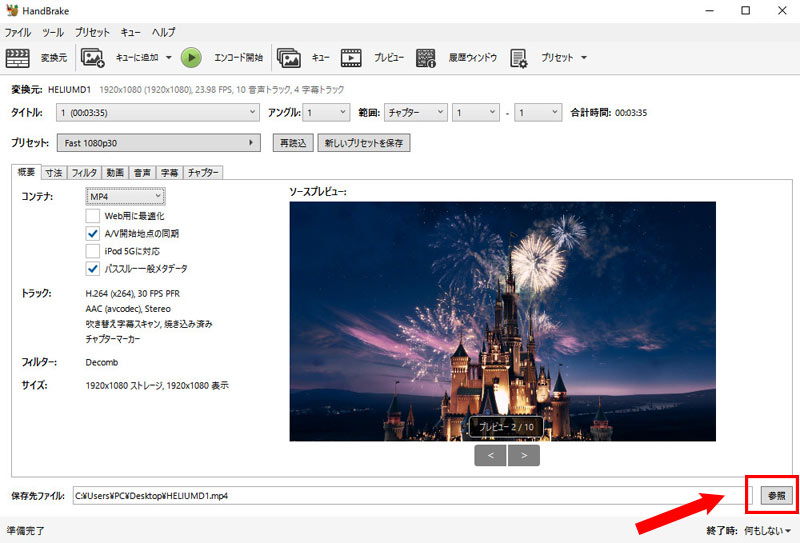
Task: Click the 保存先ファイル path field
Action: click(408, 496)
